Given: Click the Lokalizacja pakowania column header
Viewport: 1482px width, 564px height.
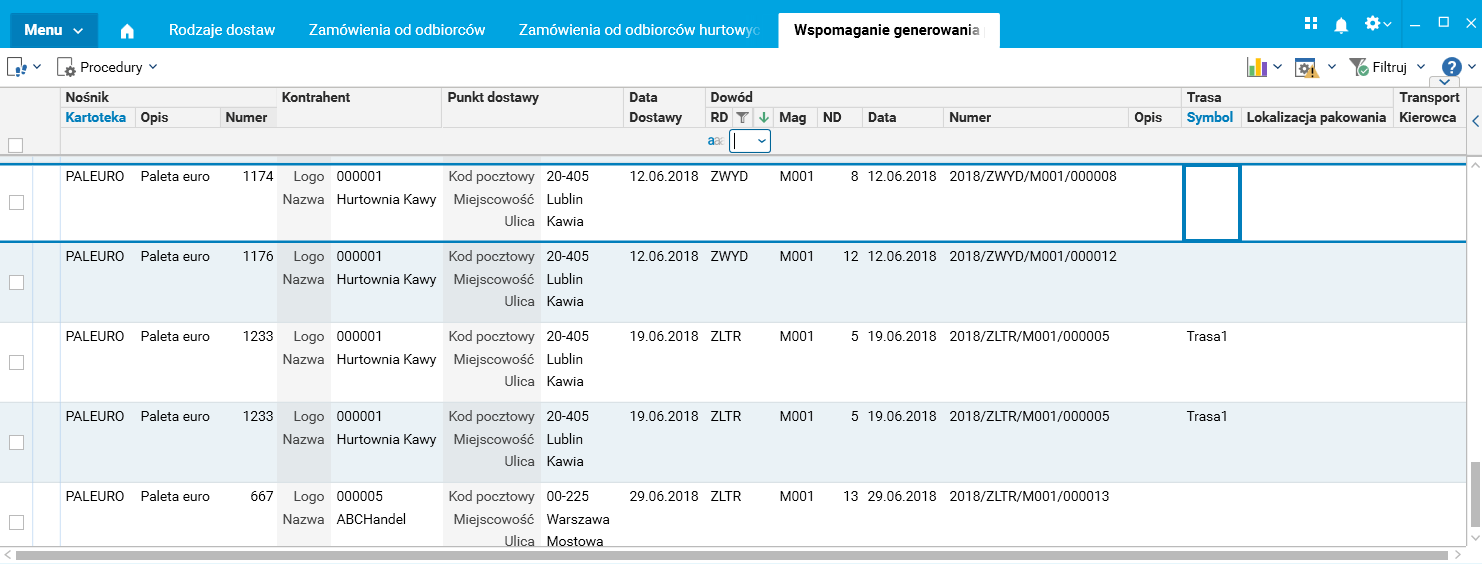Looking at the screenshot, I should click(1316, 117).
